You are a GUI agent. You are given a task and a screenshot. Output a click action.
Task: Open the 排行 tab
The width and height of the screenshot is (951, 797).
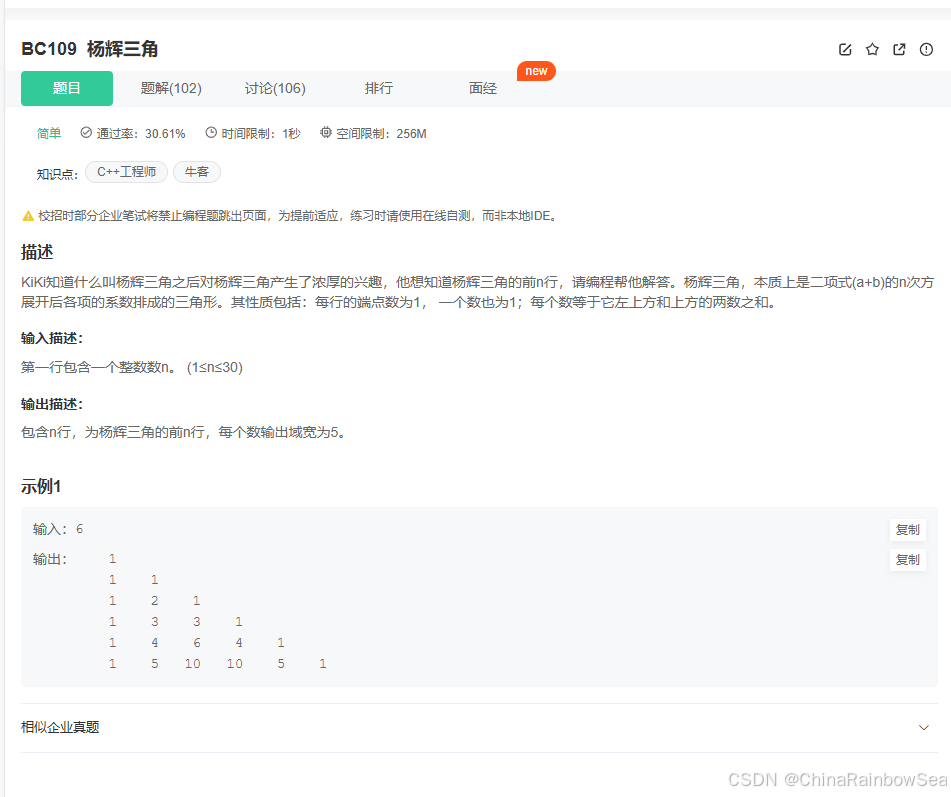point(379,89)
